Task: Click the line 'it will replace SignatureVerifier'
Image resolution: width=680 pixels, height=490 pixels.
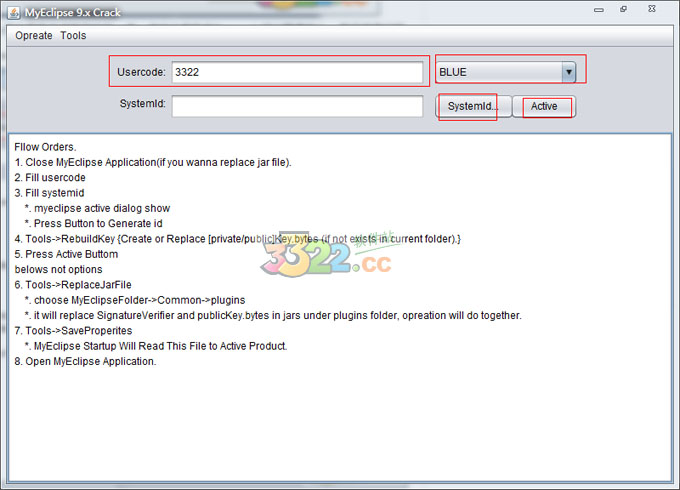Action: point(273,315)
